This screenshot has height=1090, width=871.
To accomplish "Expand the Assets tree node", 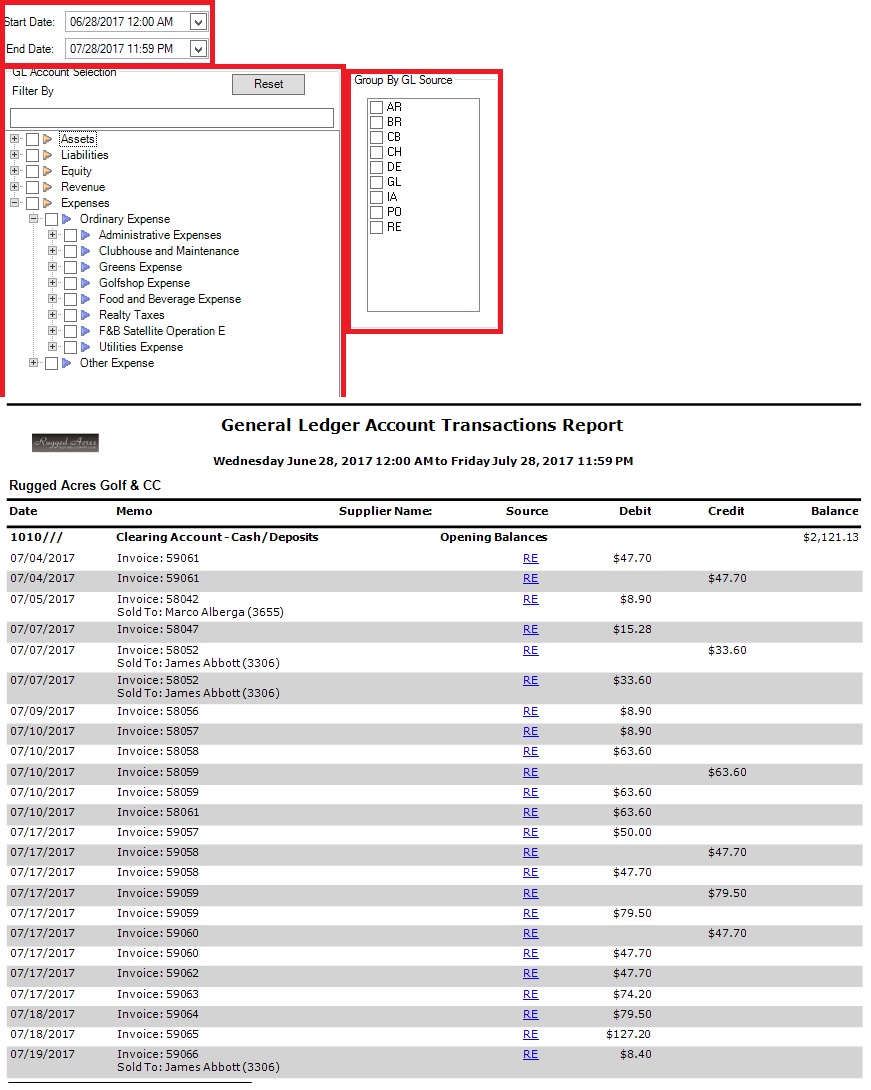I will [14, 139].
